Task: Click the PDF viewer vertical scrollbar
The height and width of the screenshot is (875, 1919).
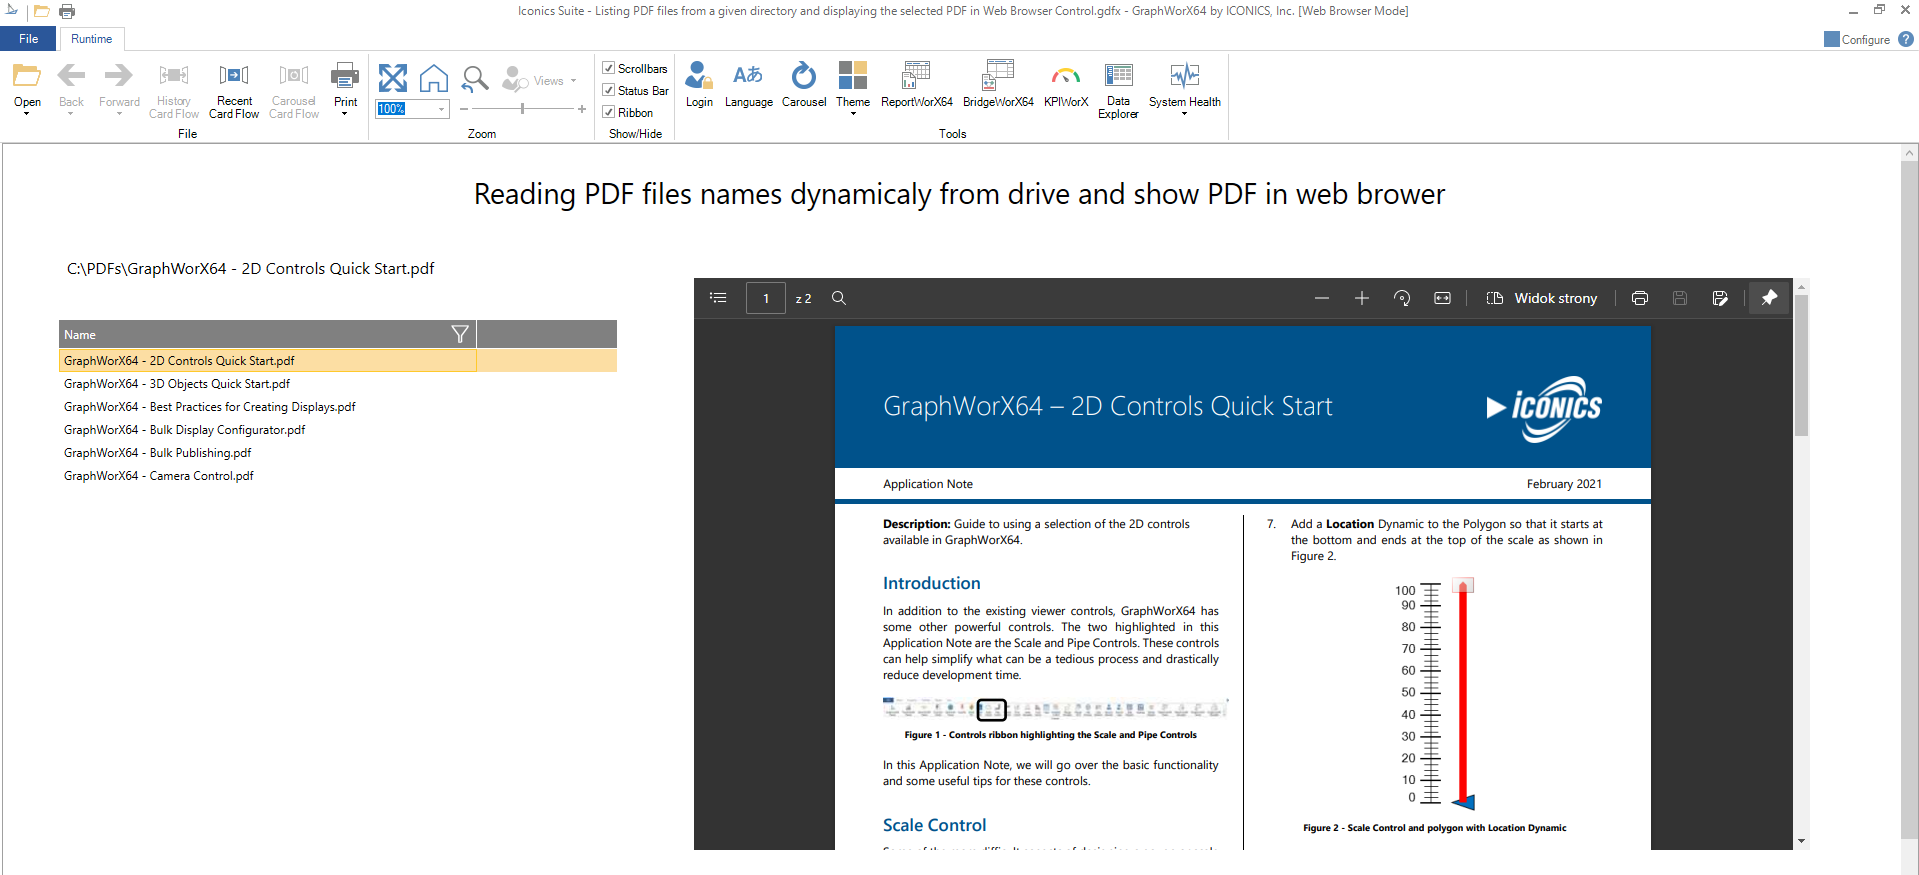Action: (1801, 366)
